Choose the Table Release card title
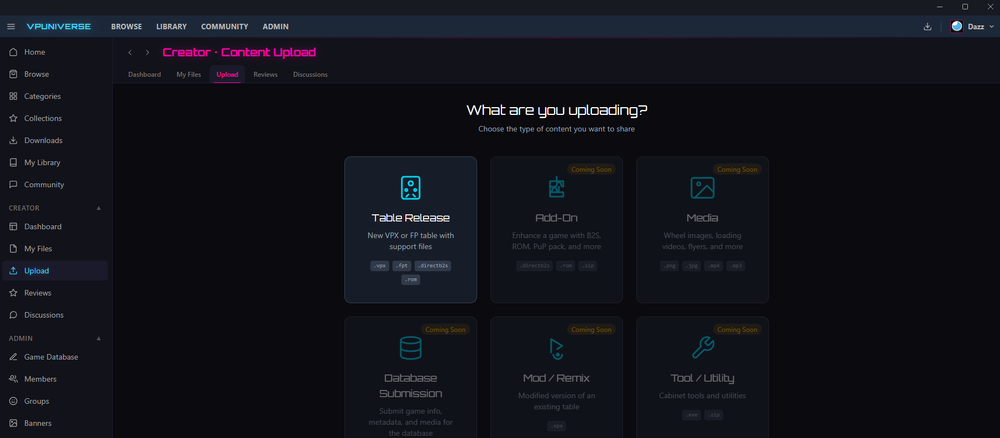The height and width of the screenshot is (438, 1000). (x=411, y=218)
